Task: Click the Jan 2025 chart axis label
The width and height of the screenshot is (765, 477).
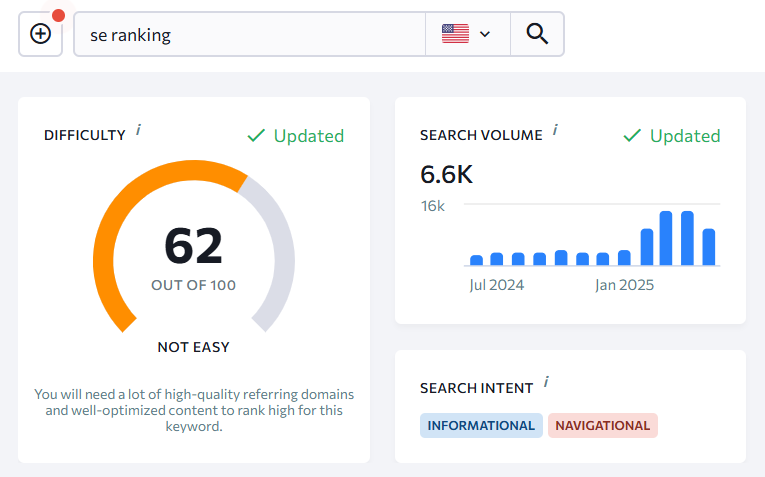Action: 624,285
